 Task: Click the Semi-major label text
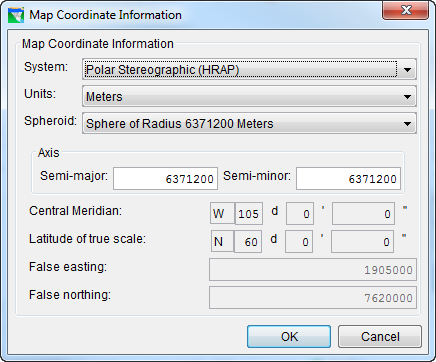(x=74, y=176)
